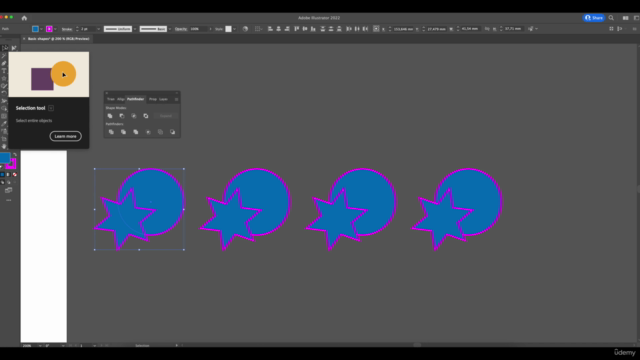This screenshot has width=640, height=360.
Task: Open Arrange Documents icon at top right
Action: 625,18
